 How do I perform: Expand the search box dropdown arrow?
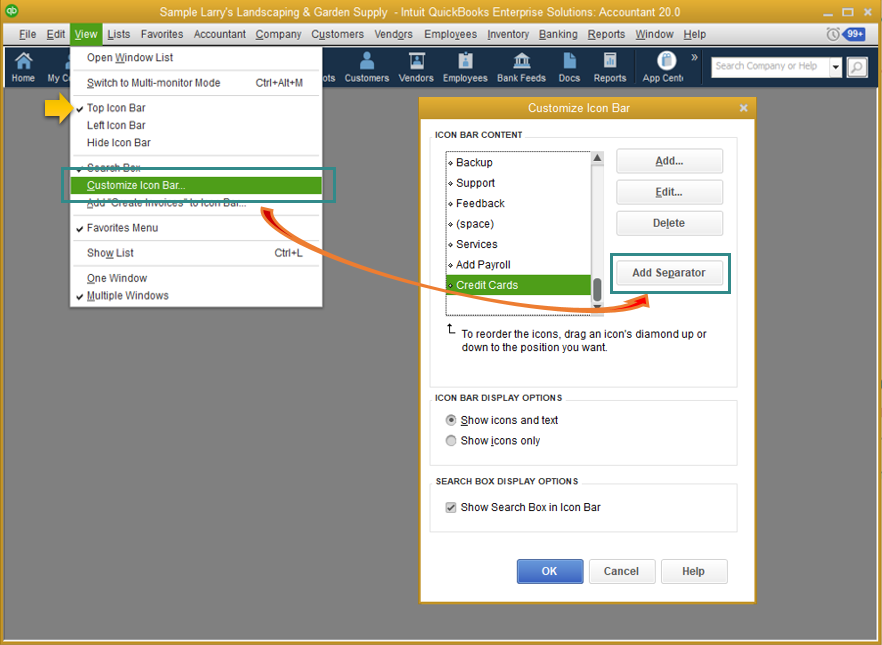pos(835,67)
